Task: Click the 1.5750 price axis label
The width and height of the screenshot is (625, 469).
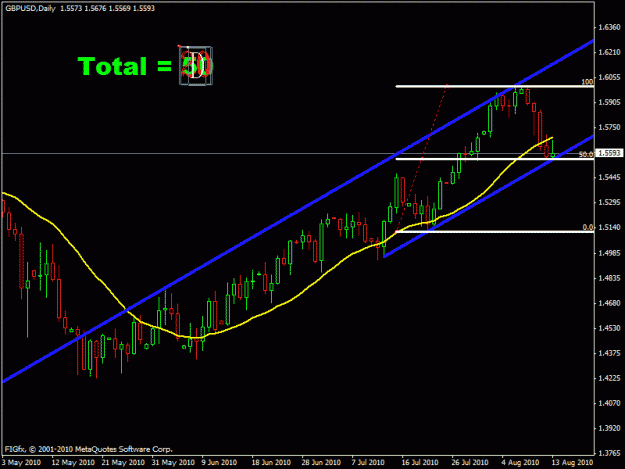Action: 610,128
